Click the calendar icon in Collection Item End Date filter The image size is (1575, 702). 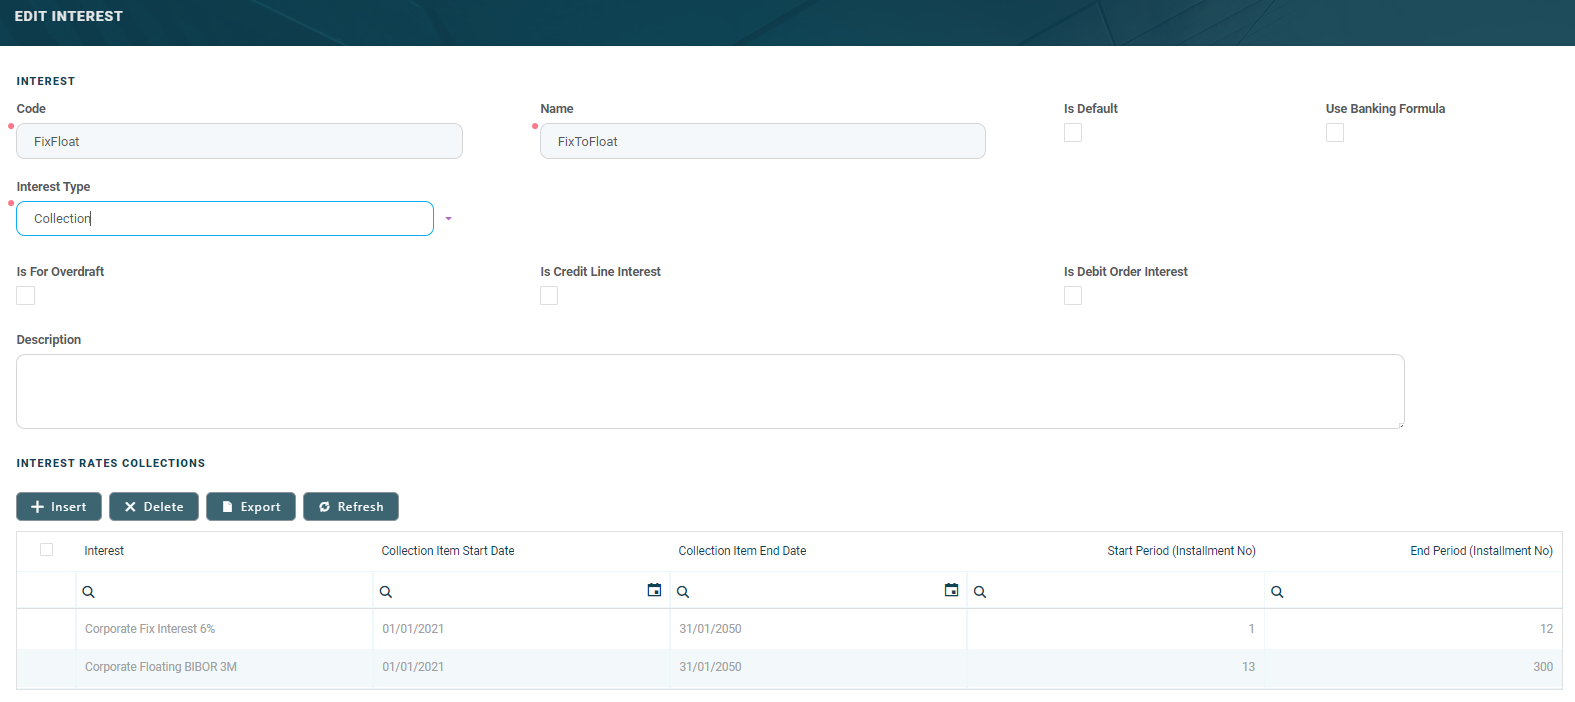tap(951, 590)
